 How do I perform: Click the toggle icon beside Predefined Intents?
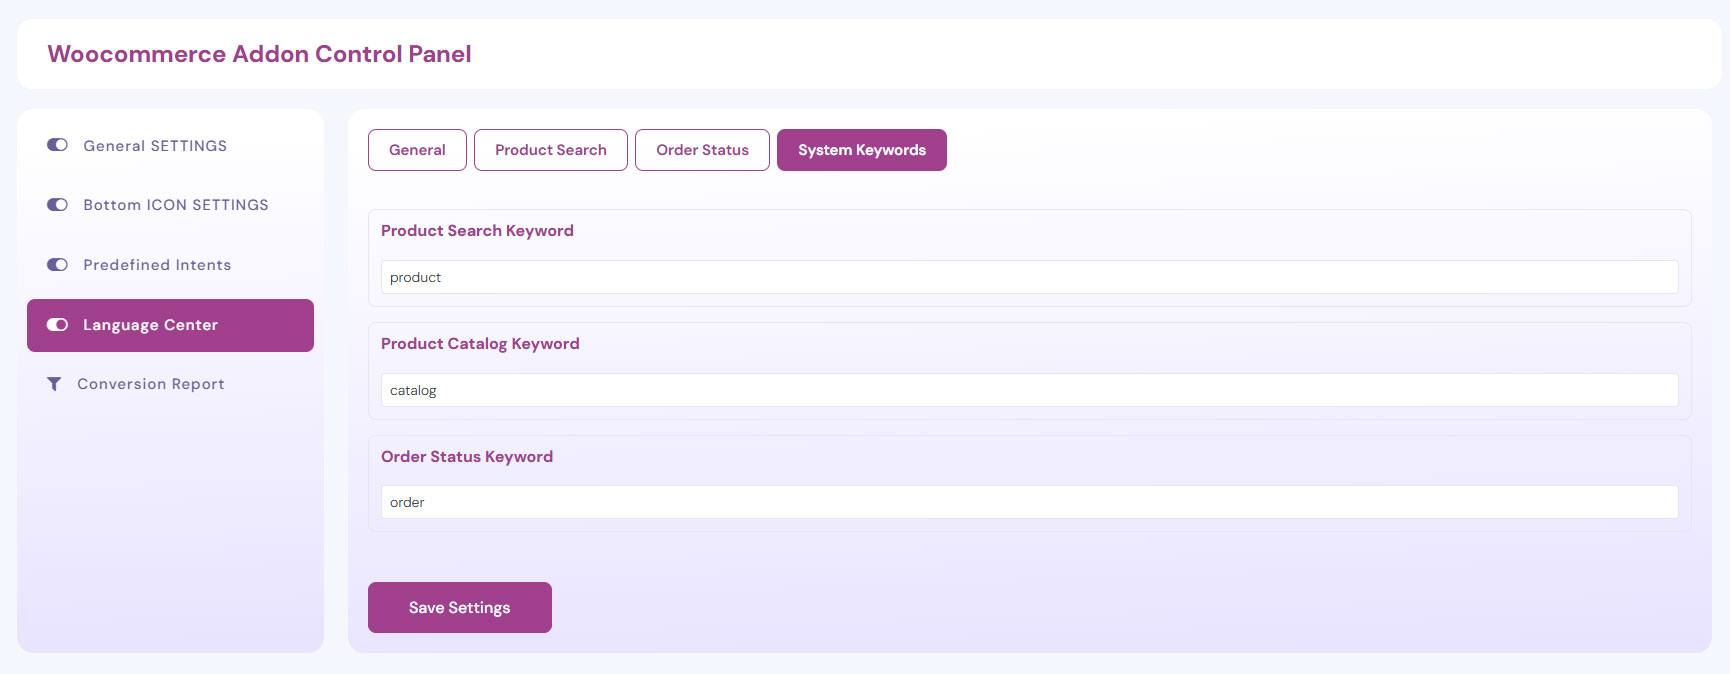(57, 265)
